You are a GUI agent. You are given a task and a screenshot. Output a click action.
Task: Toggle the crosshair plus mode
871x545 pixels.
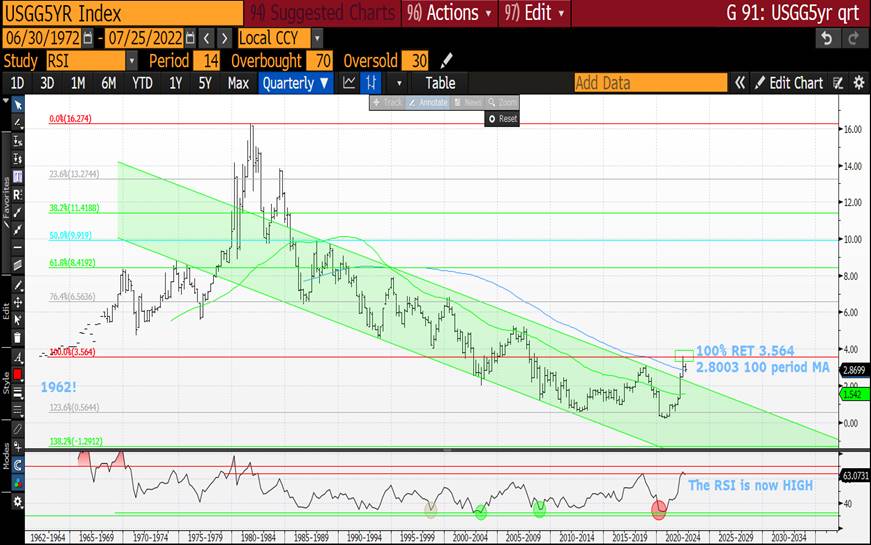18,446
